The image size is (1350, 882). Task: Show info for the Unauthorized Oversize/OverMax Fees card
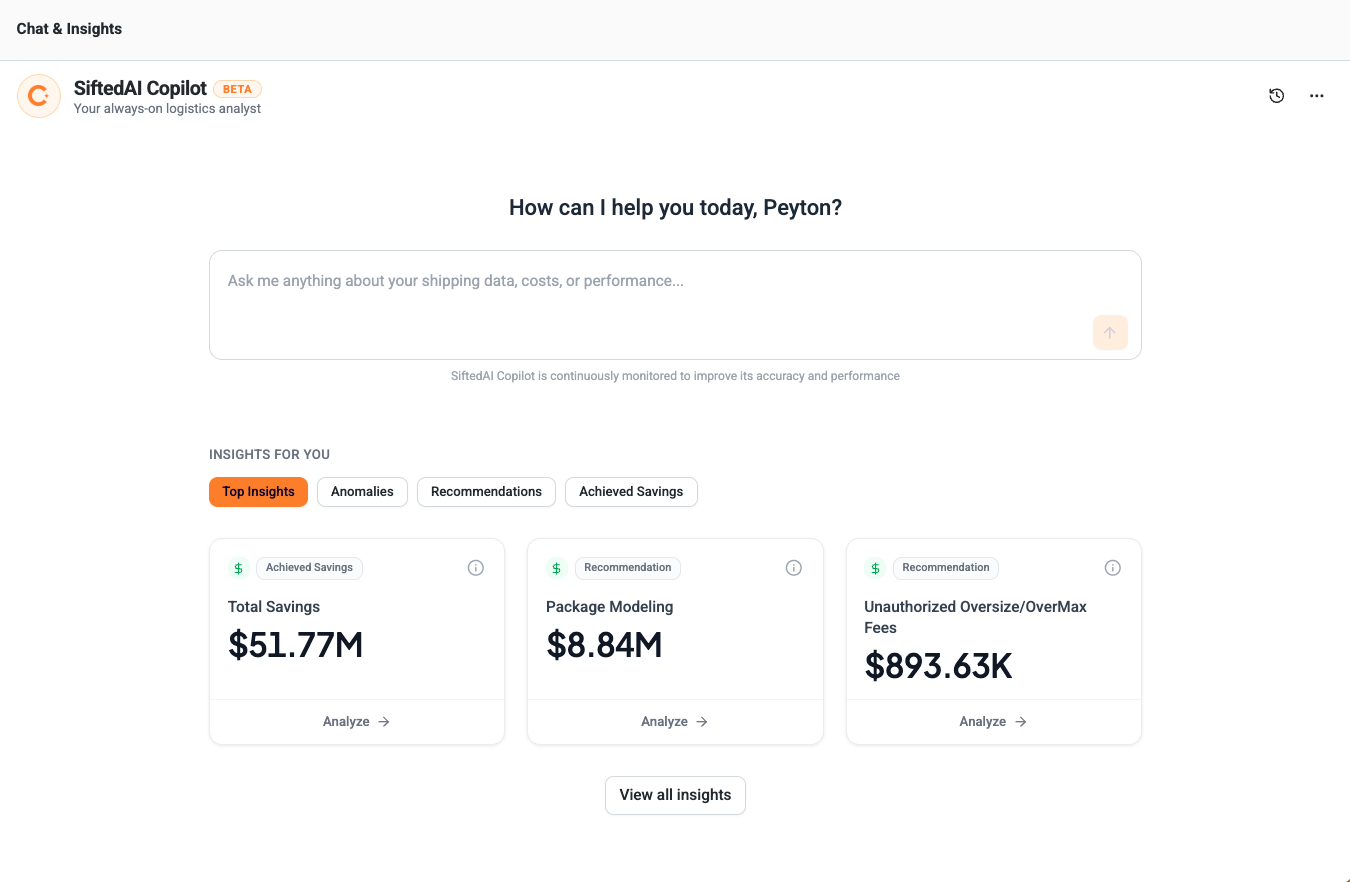[x=1112, y=568]
